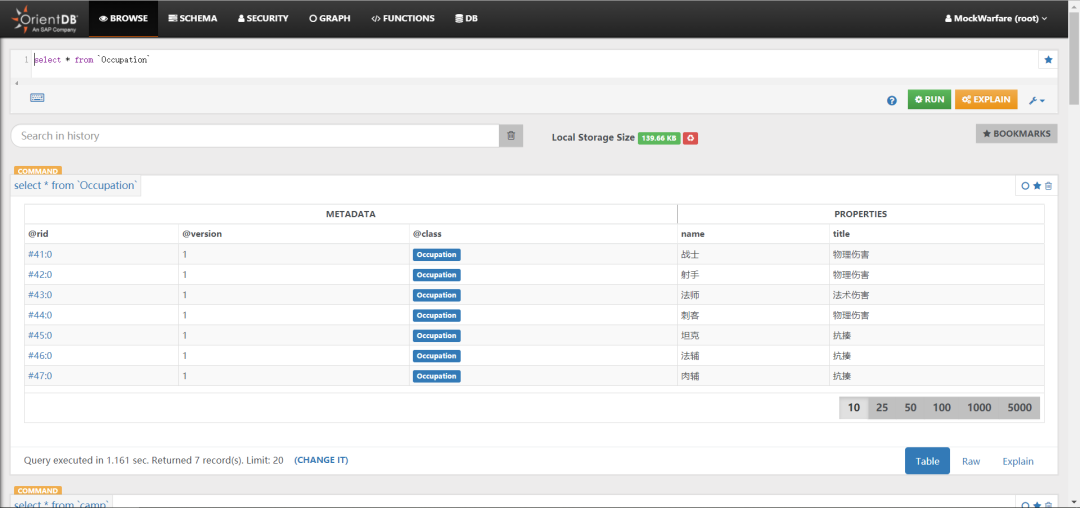Switch to the Raw result view
This screenshot has width=1080, height=508.
(971, 461)
